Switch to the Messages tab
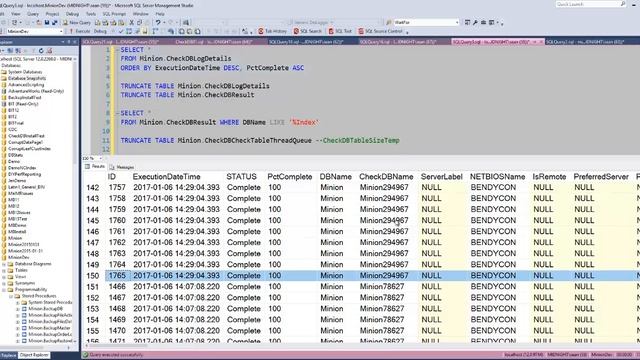The width and height of the screenshot is (640, 360). pyautogui.click(x=122, y=167)
